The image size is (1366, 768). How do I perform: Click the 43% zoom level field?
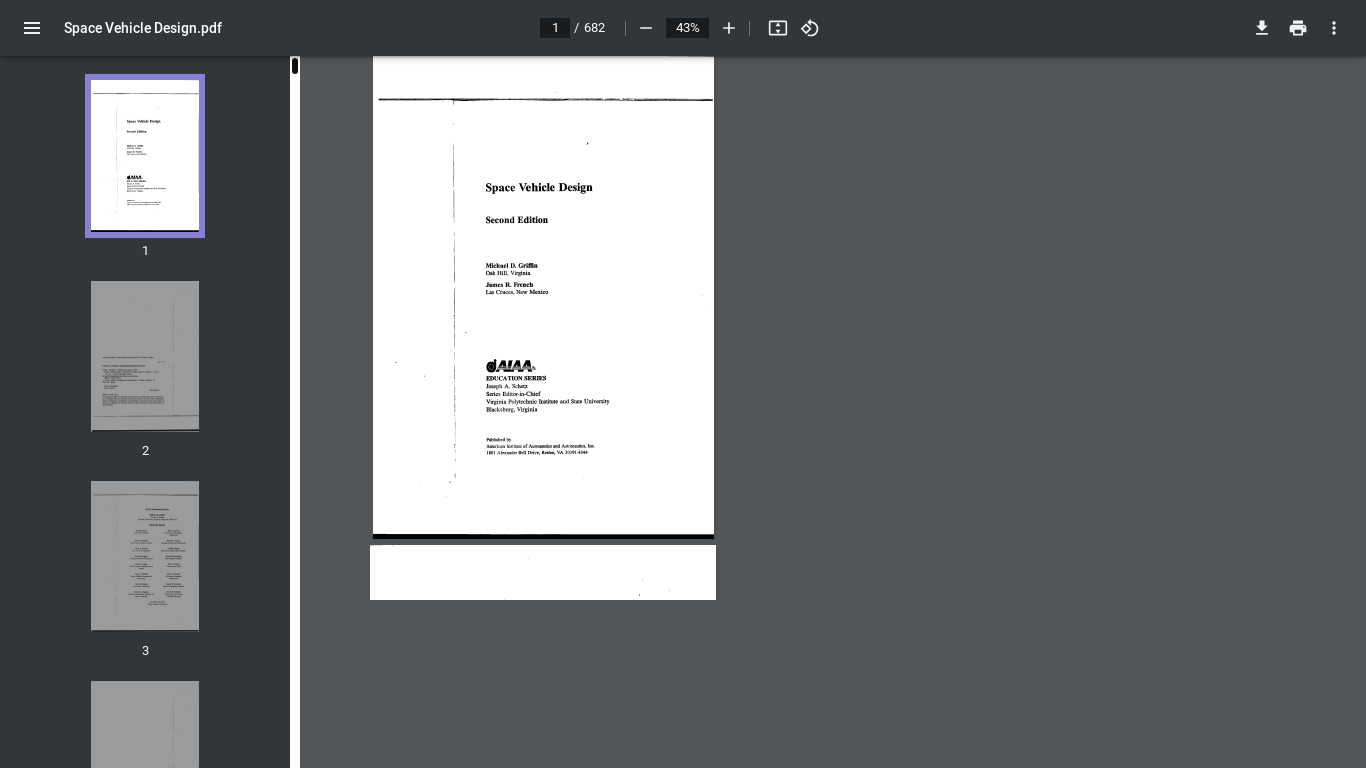click(687, 28)
